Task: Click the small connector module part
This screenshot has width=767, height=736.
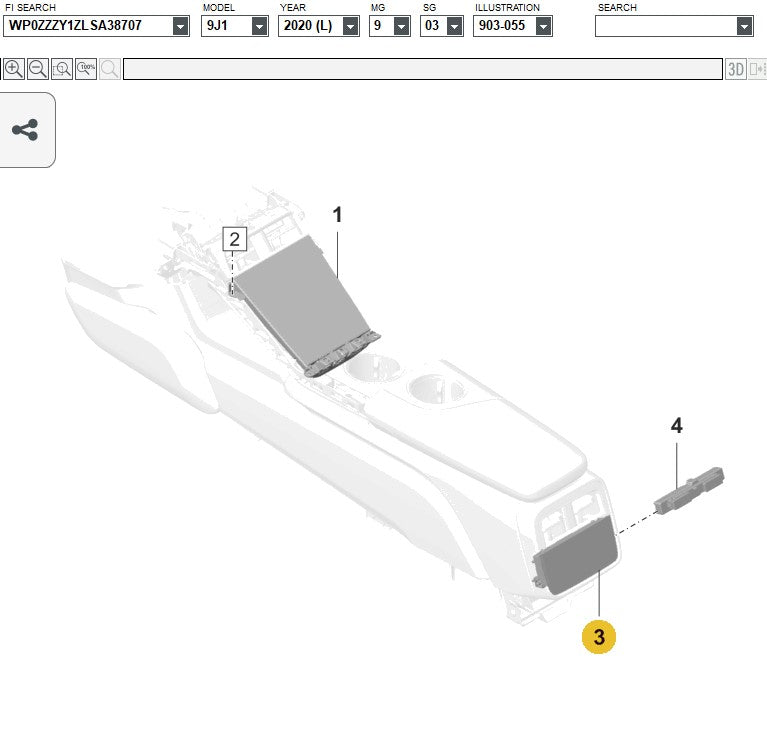Action: pos(689,491)
